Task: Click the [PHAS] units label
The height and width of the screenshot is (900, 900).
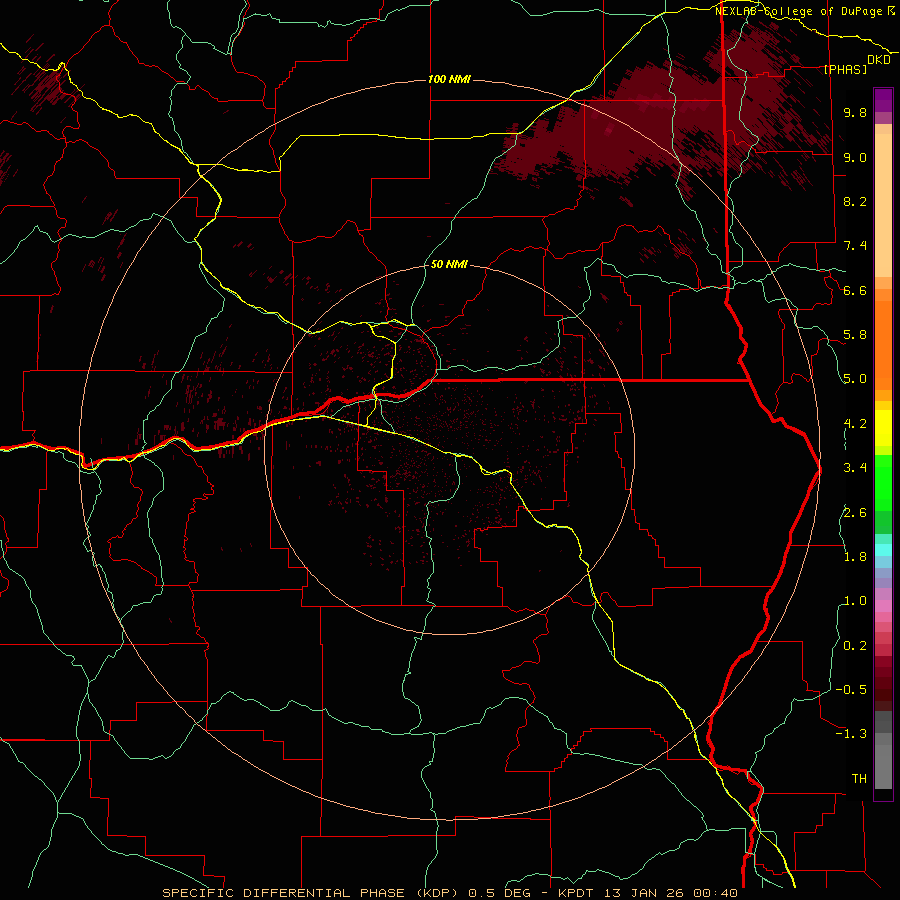Action: coord(845,69)
